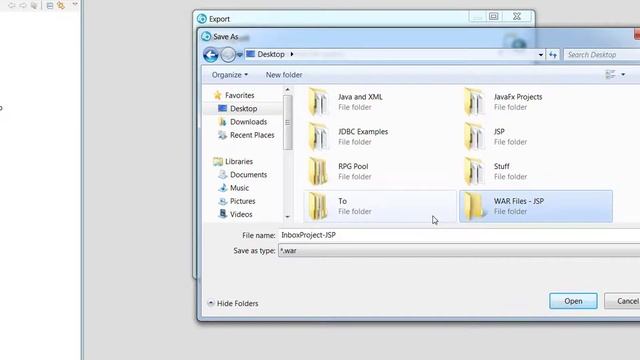This screenshot has width=640, height=360.
Task: Collapse folders with Hide Folders
Action: pos(233,303)
